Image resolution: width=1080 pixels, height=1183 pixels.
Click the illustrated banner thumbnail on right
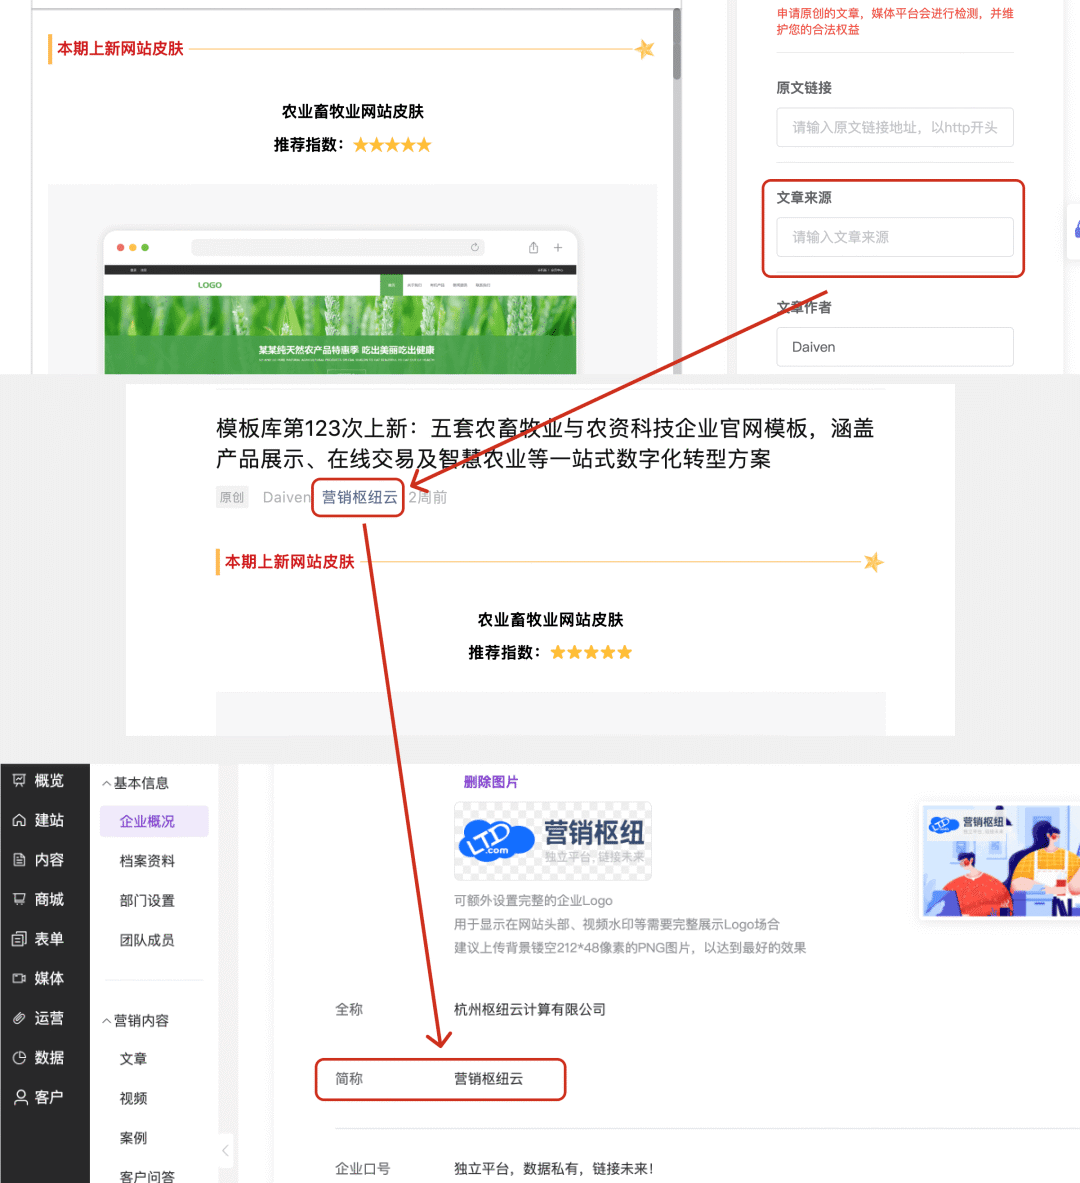pos(1000,861)
